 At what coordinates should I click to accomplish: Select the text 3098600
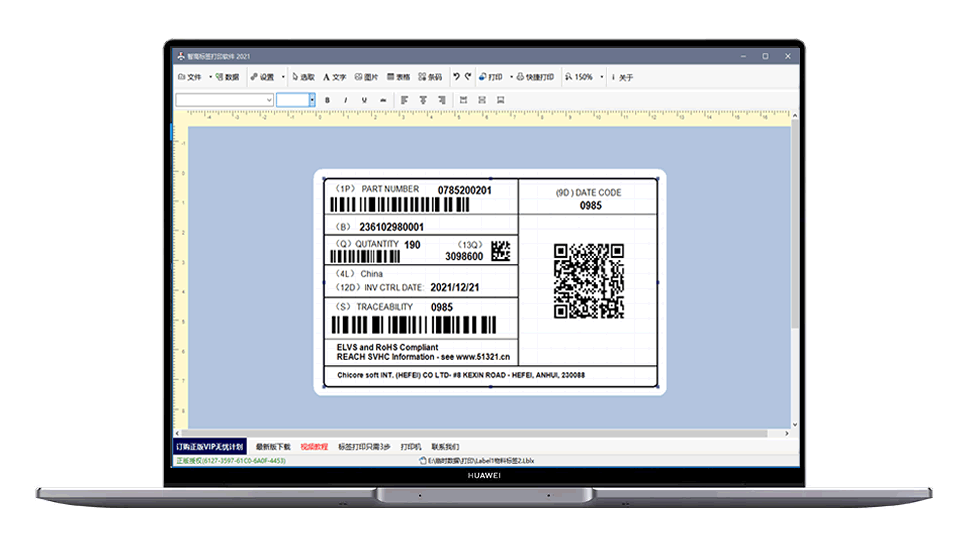click(464, 257)
